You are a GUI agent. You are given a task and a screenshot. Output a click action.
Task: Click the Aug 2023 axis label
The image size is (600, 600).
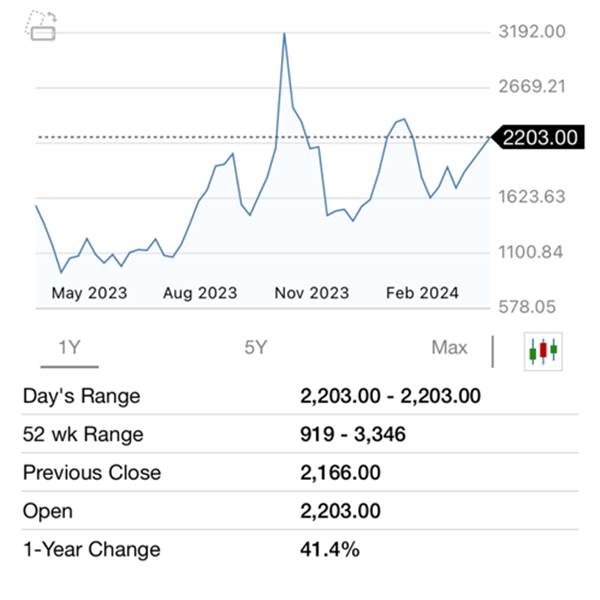coord(200,293)
